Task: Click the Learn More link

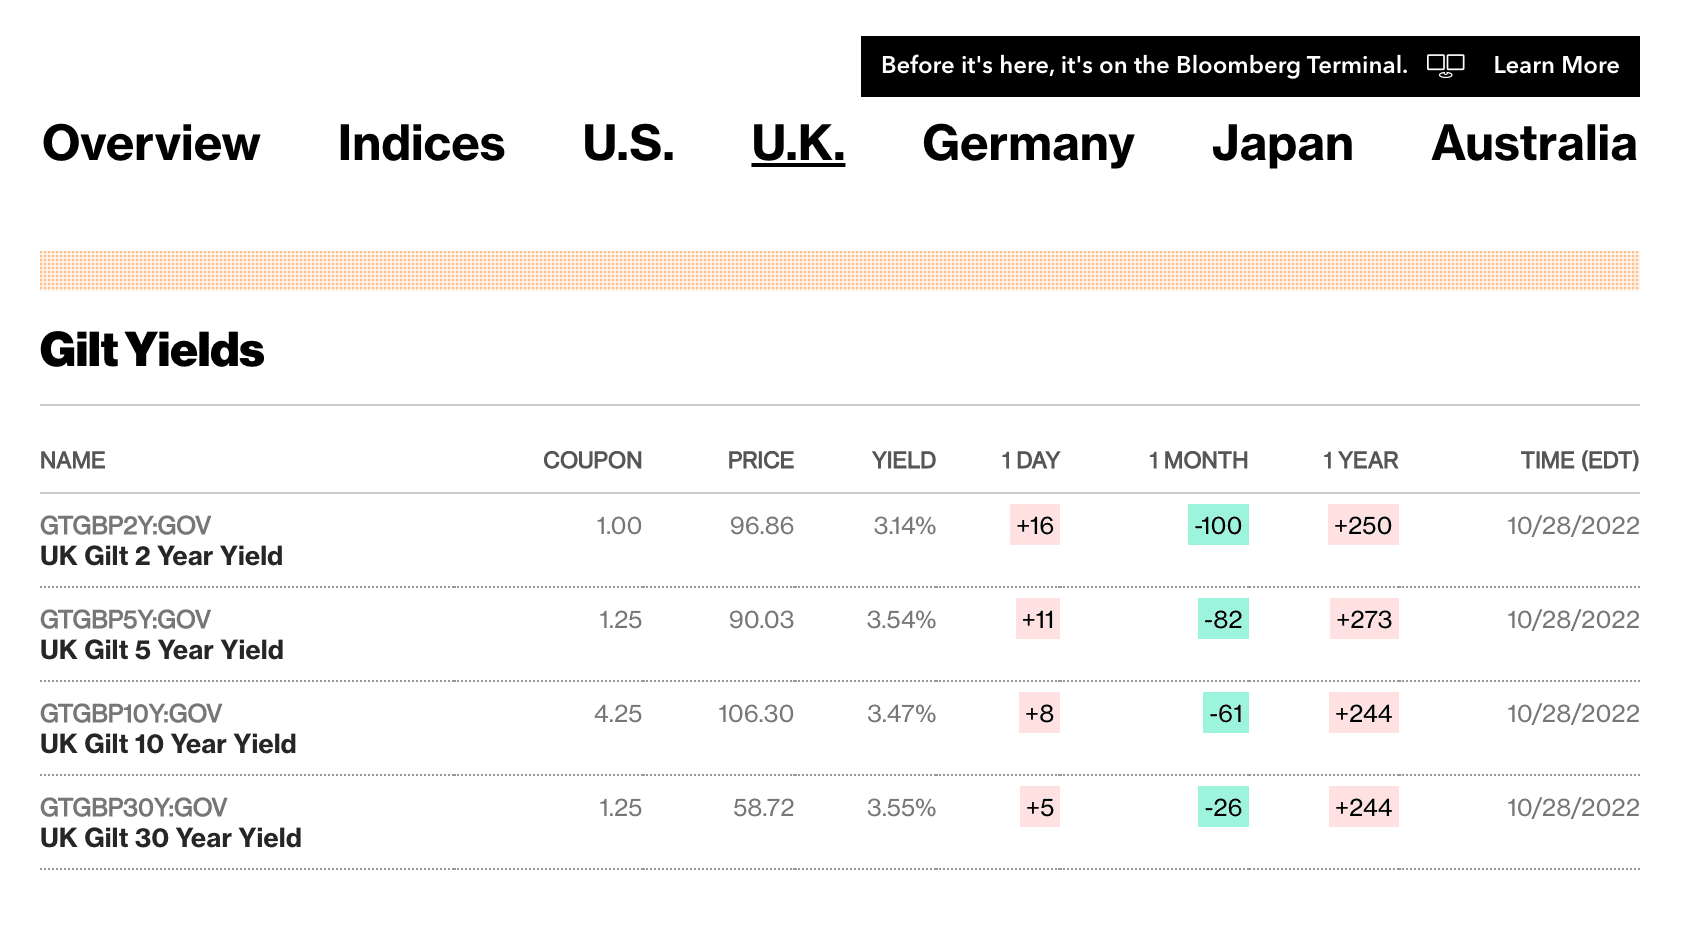Action: pos(1556,65)
